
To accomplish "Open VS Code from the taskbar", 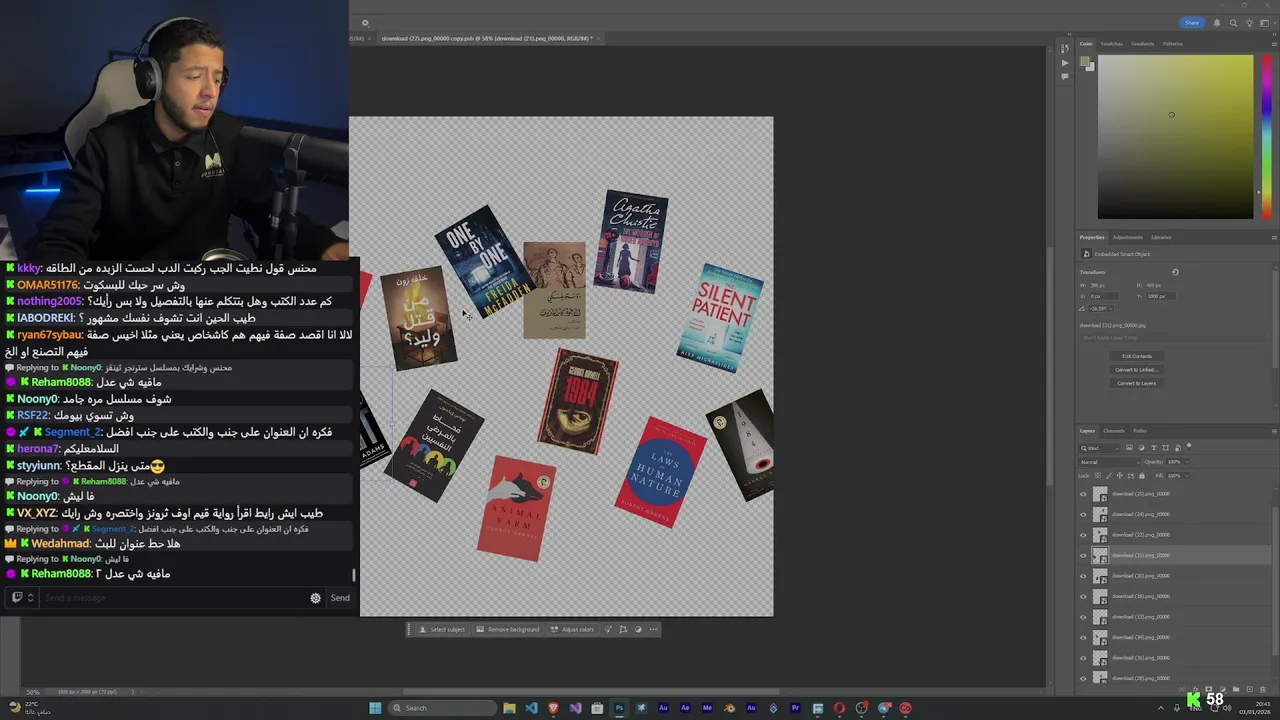I will pyautogui.click(x=531, y=708).
